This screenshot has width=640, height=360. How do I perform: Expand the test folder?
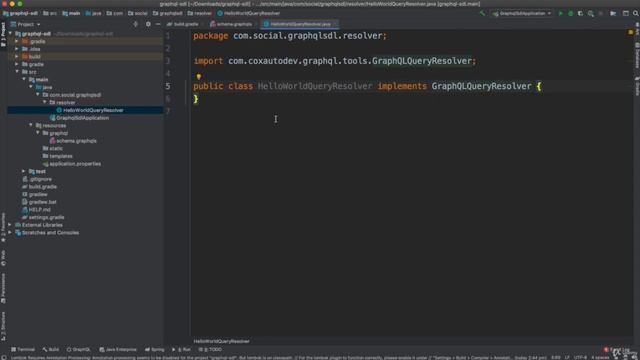point(24,171)
